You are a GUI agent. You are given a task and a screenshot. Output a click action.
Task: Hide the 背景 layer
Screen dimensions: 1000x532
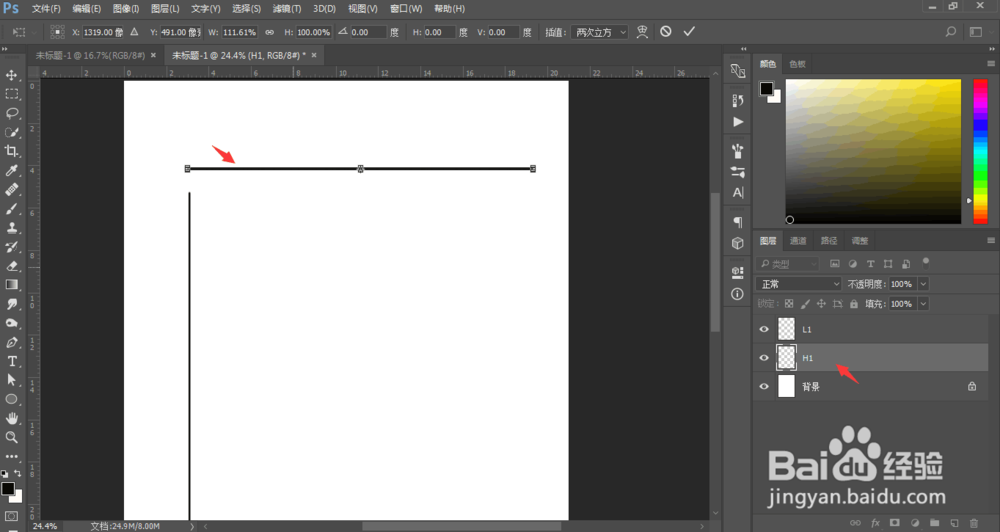tap(764, 387)
